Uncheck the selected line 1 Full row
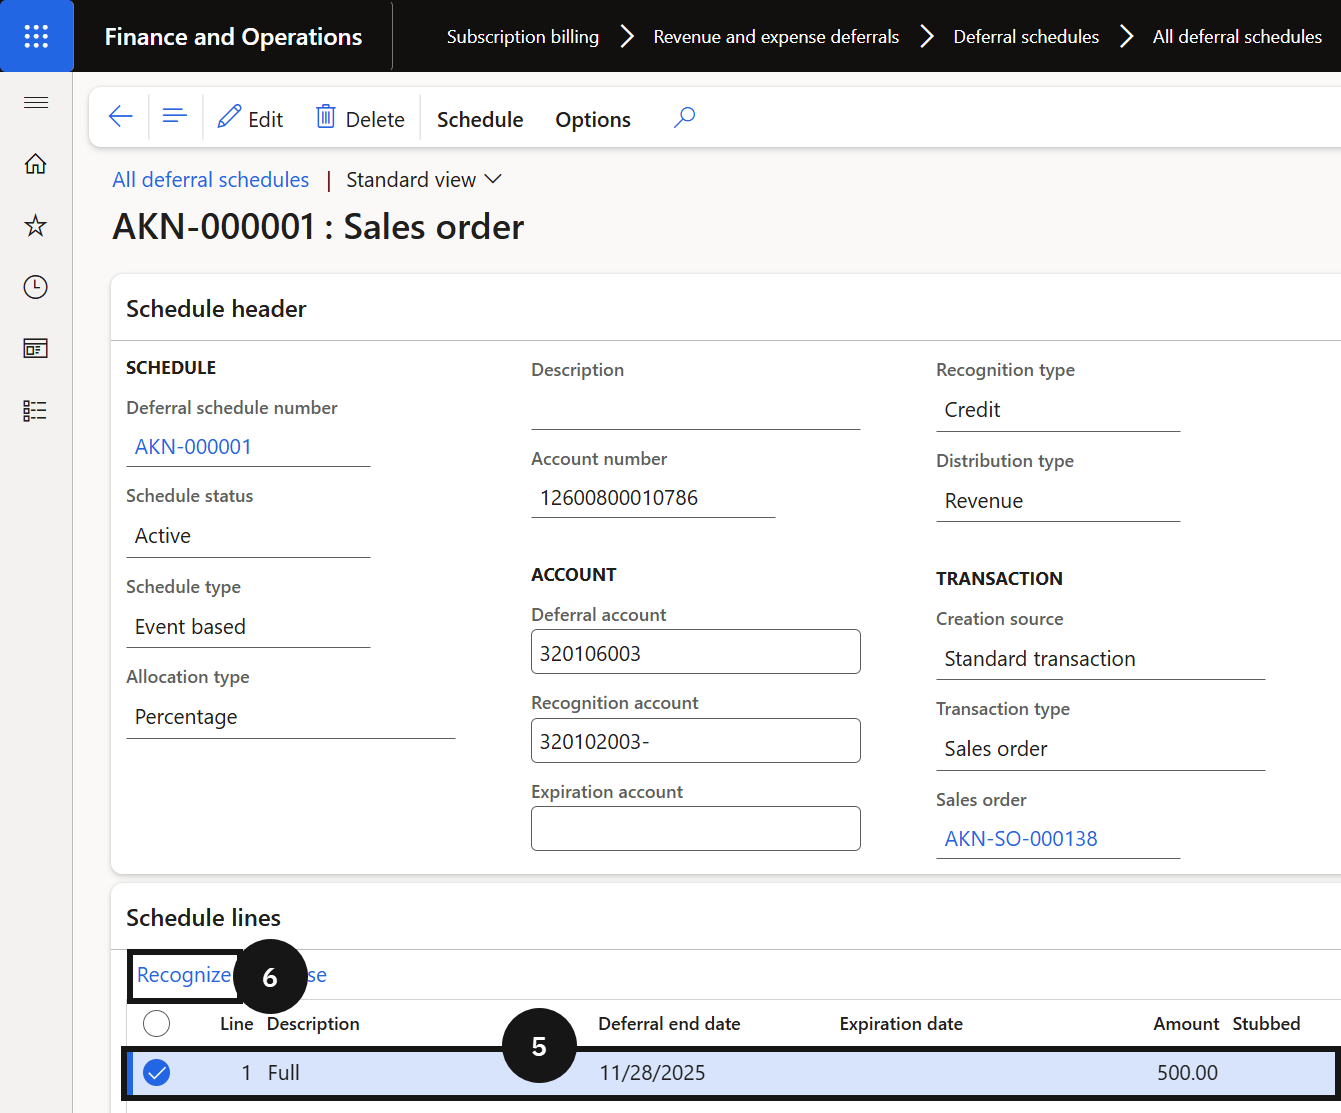Viewport: 1341px width, 1113px height. point(157,1073)
